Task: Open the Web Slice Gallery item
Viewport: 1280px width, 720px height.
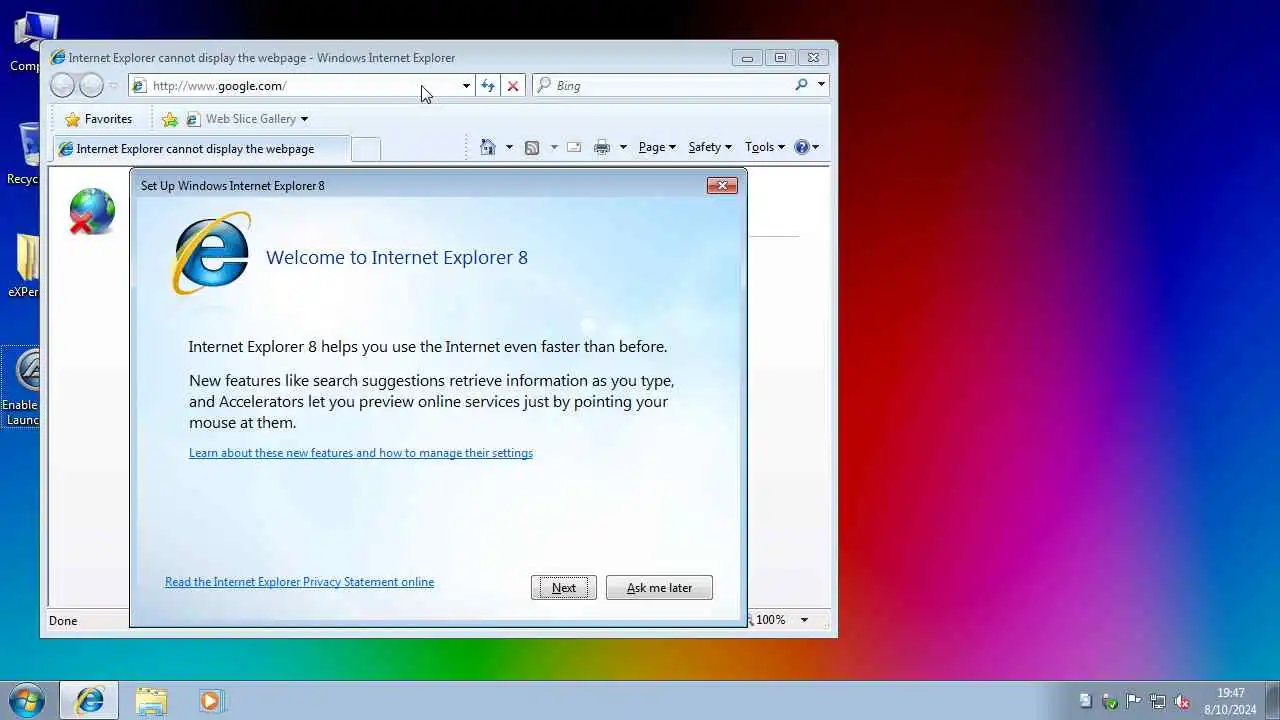Action: (x=247, y=119)
